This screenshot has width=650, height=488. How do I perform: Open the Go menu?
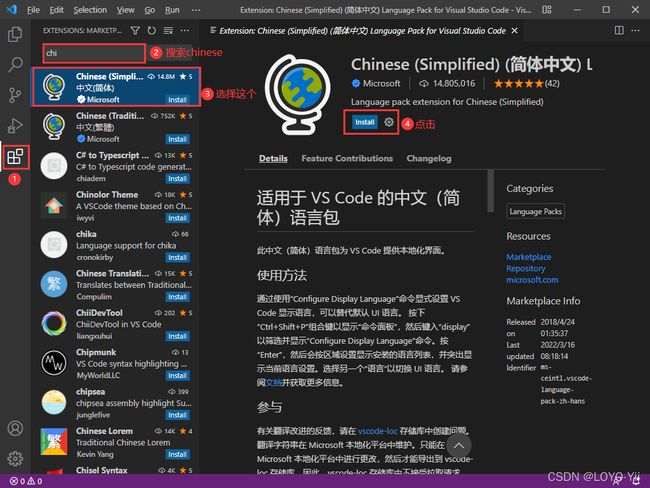click(x=150, y=10)
